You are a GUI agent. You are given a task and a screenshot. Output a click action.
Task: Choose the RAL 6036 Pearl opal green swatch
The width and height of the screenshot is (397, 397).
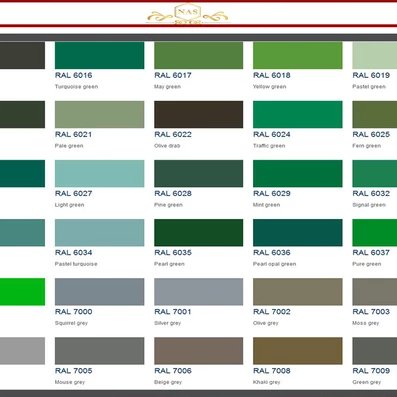pyautogui.click(x=298, y=233)
